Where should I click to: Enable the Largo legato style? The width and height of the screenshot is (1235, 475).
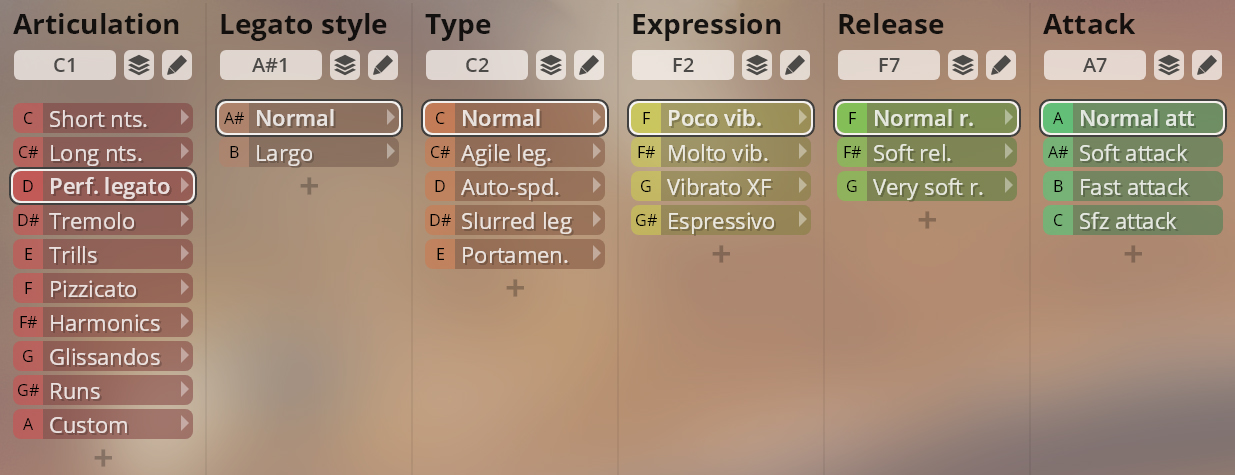309,153
